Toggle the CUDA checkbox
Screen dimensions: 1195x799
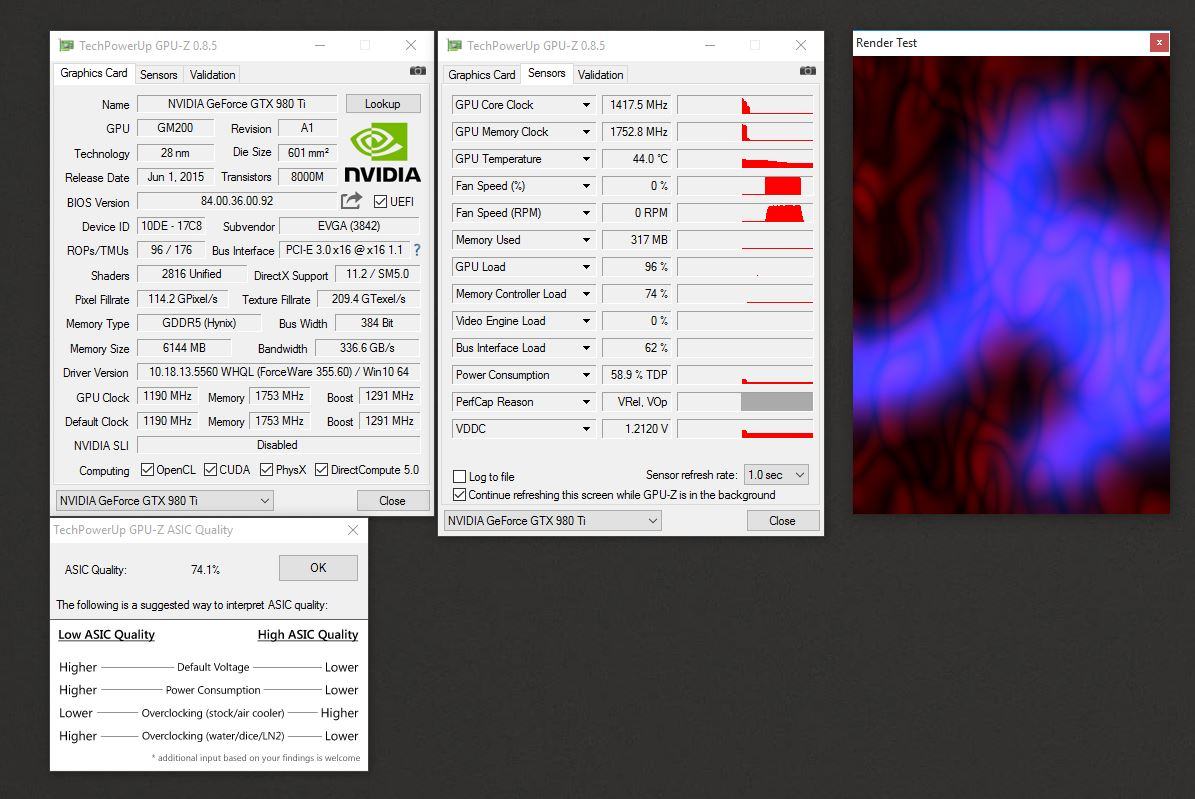tap(210, 470)
